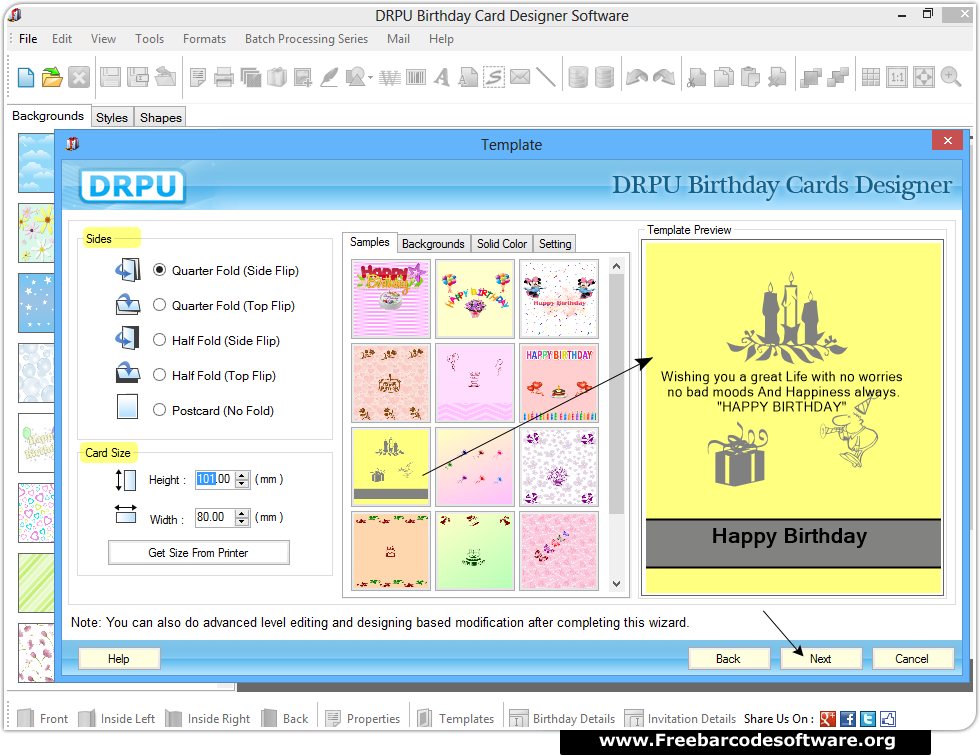Click the New document toolbar icon
The height and width of the screenshot is (755, 980).
26,78
